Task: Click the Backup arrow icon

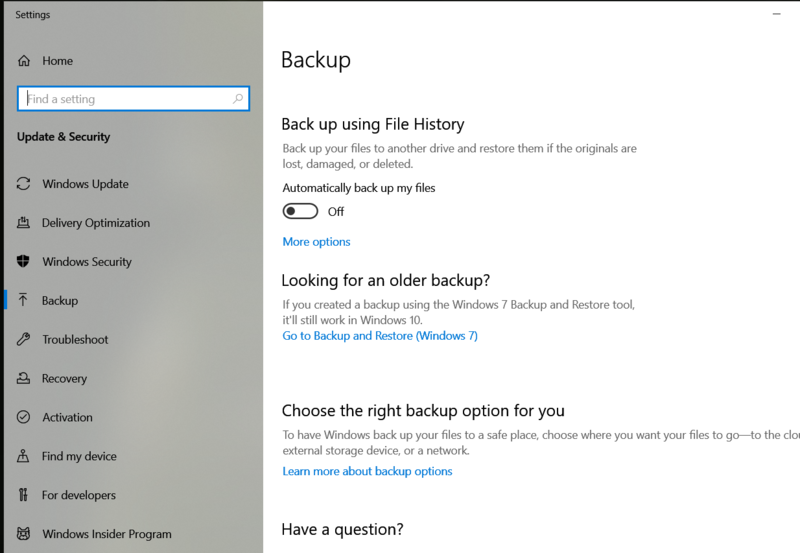Action: pos(23,301)
